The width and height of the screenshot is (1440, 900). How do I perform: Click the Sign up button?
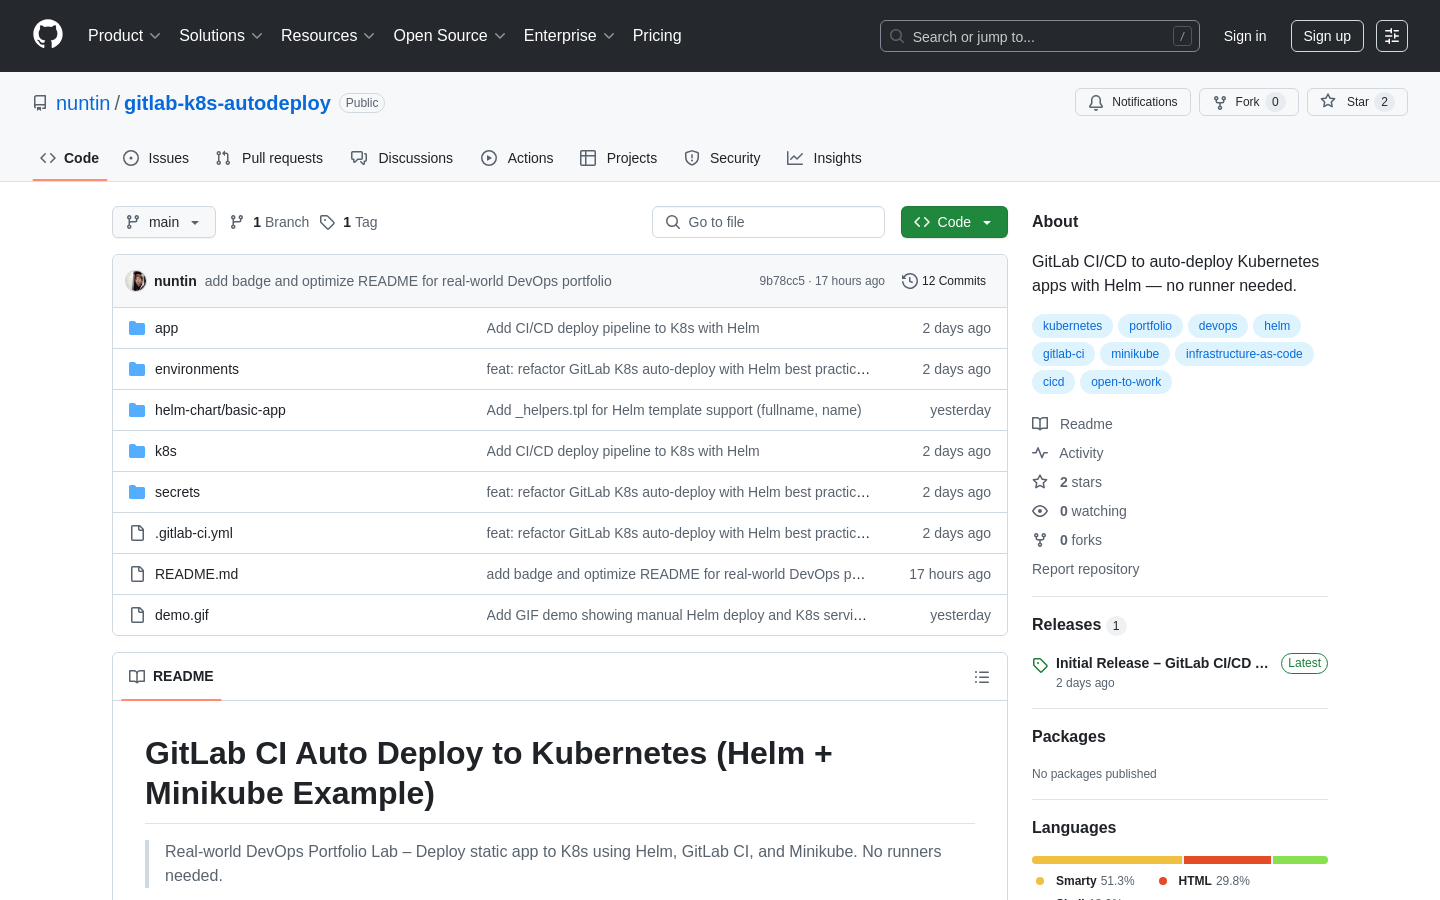1327,36
